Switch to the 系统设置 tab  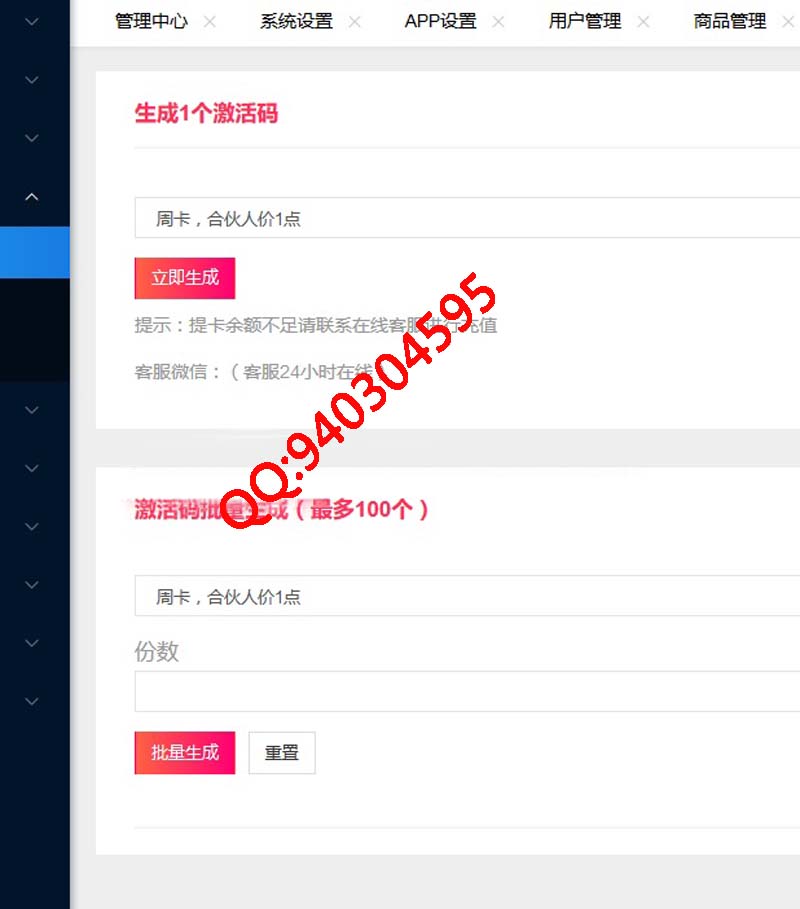296,21
